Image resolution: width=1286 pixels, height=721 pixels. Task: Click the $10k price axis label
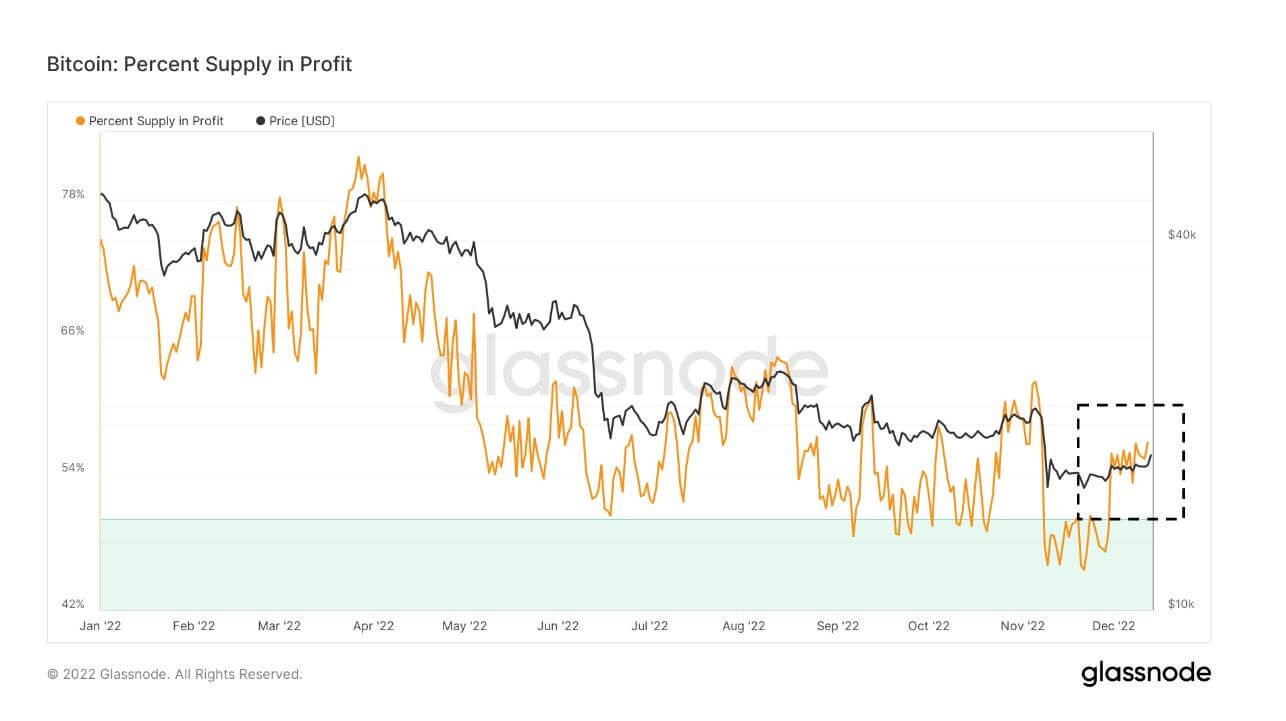click(1182, 604)
